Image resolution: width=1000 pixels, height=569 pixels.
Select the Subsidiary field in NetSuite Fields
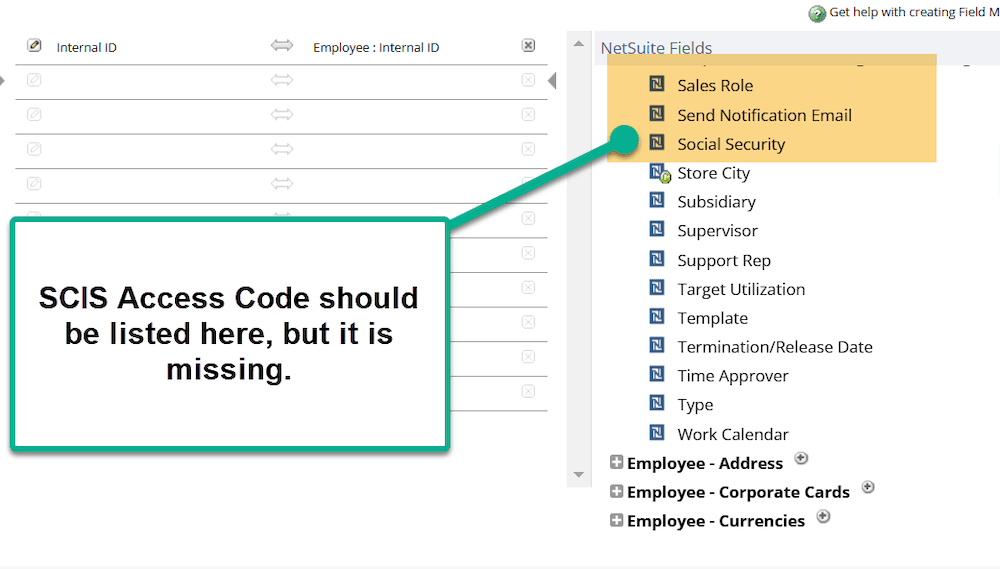click(716, 202)
